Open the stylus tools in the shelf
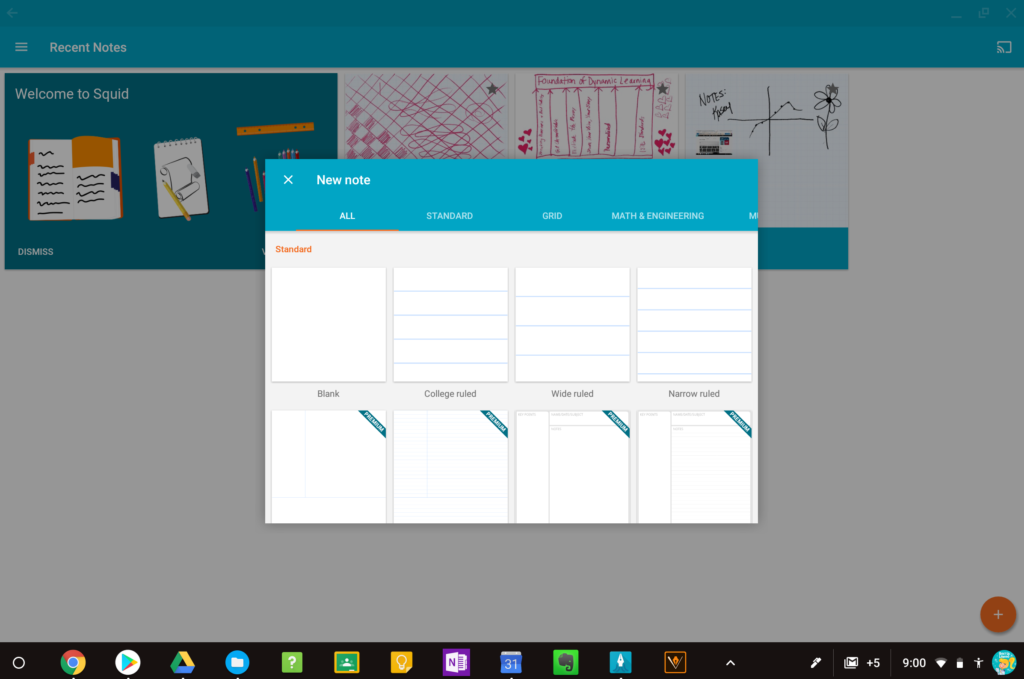This screenshot has width=1024, height=679. click(816, 663)
